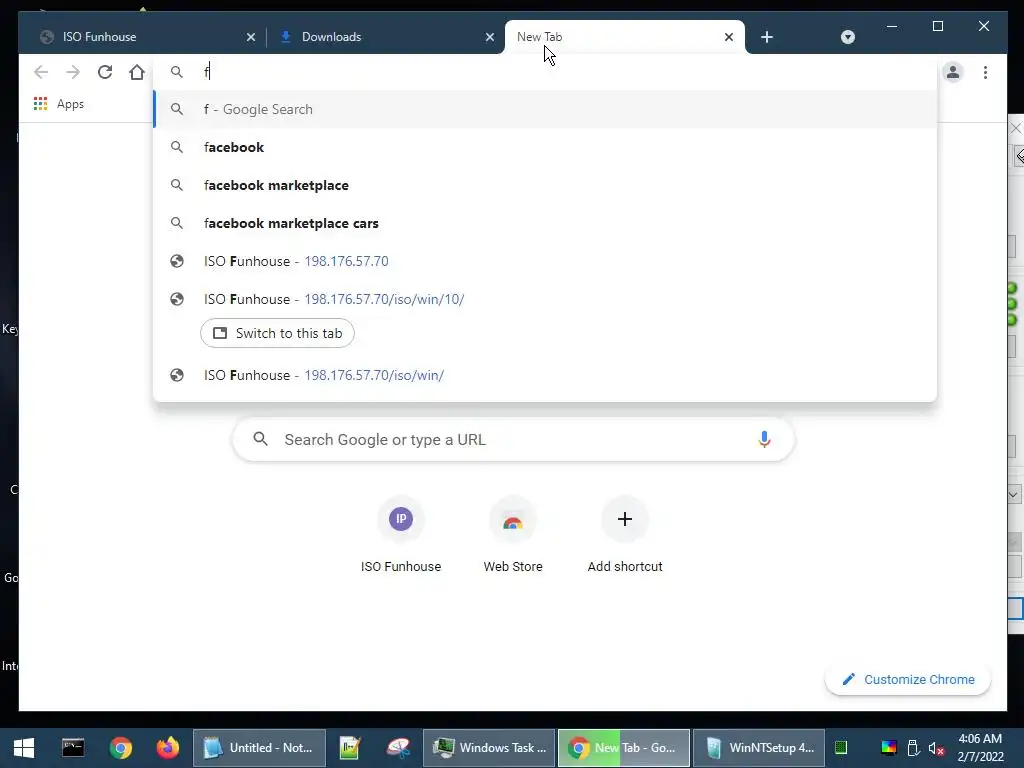Click the muted speaker volume icon
Viewport: 1024px width, 768px height.
tap(936, 748)
